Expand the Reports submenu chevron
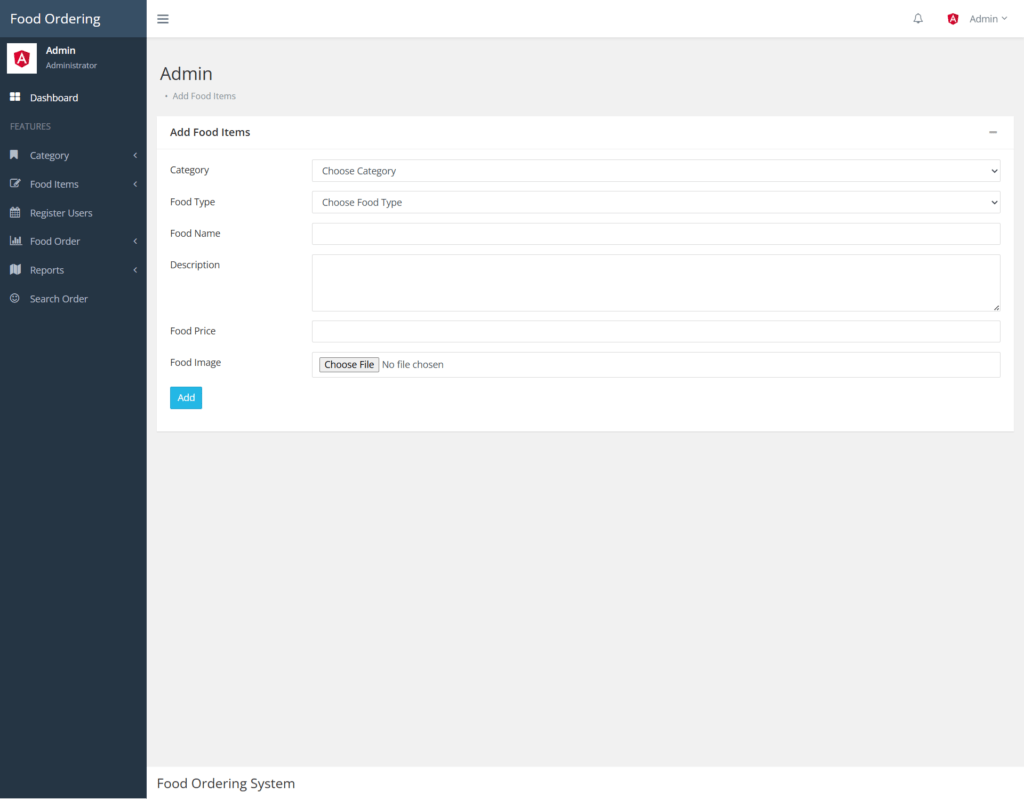The height and width of the screenshot is (800, 1024). point(135,269)
